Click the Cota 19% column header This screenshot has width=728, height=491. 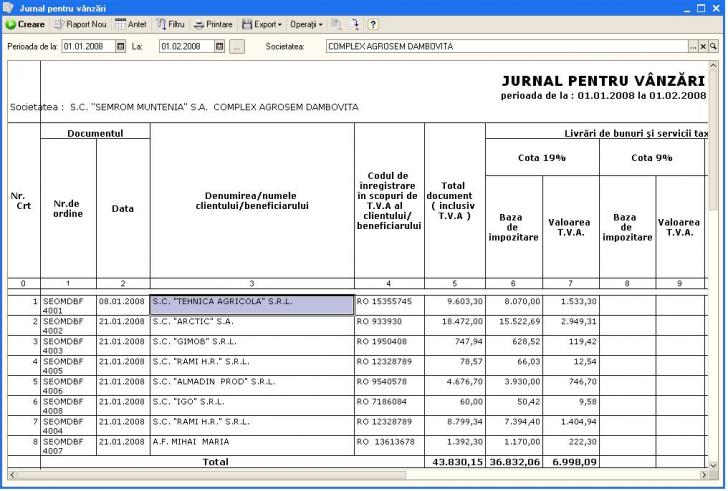tap(542, 158)
